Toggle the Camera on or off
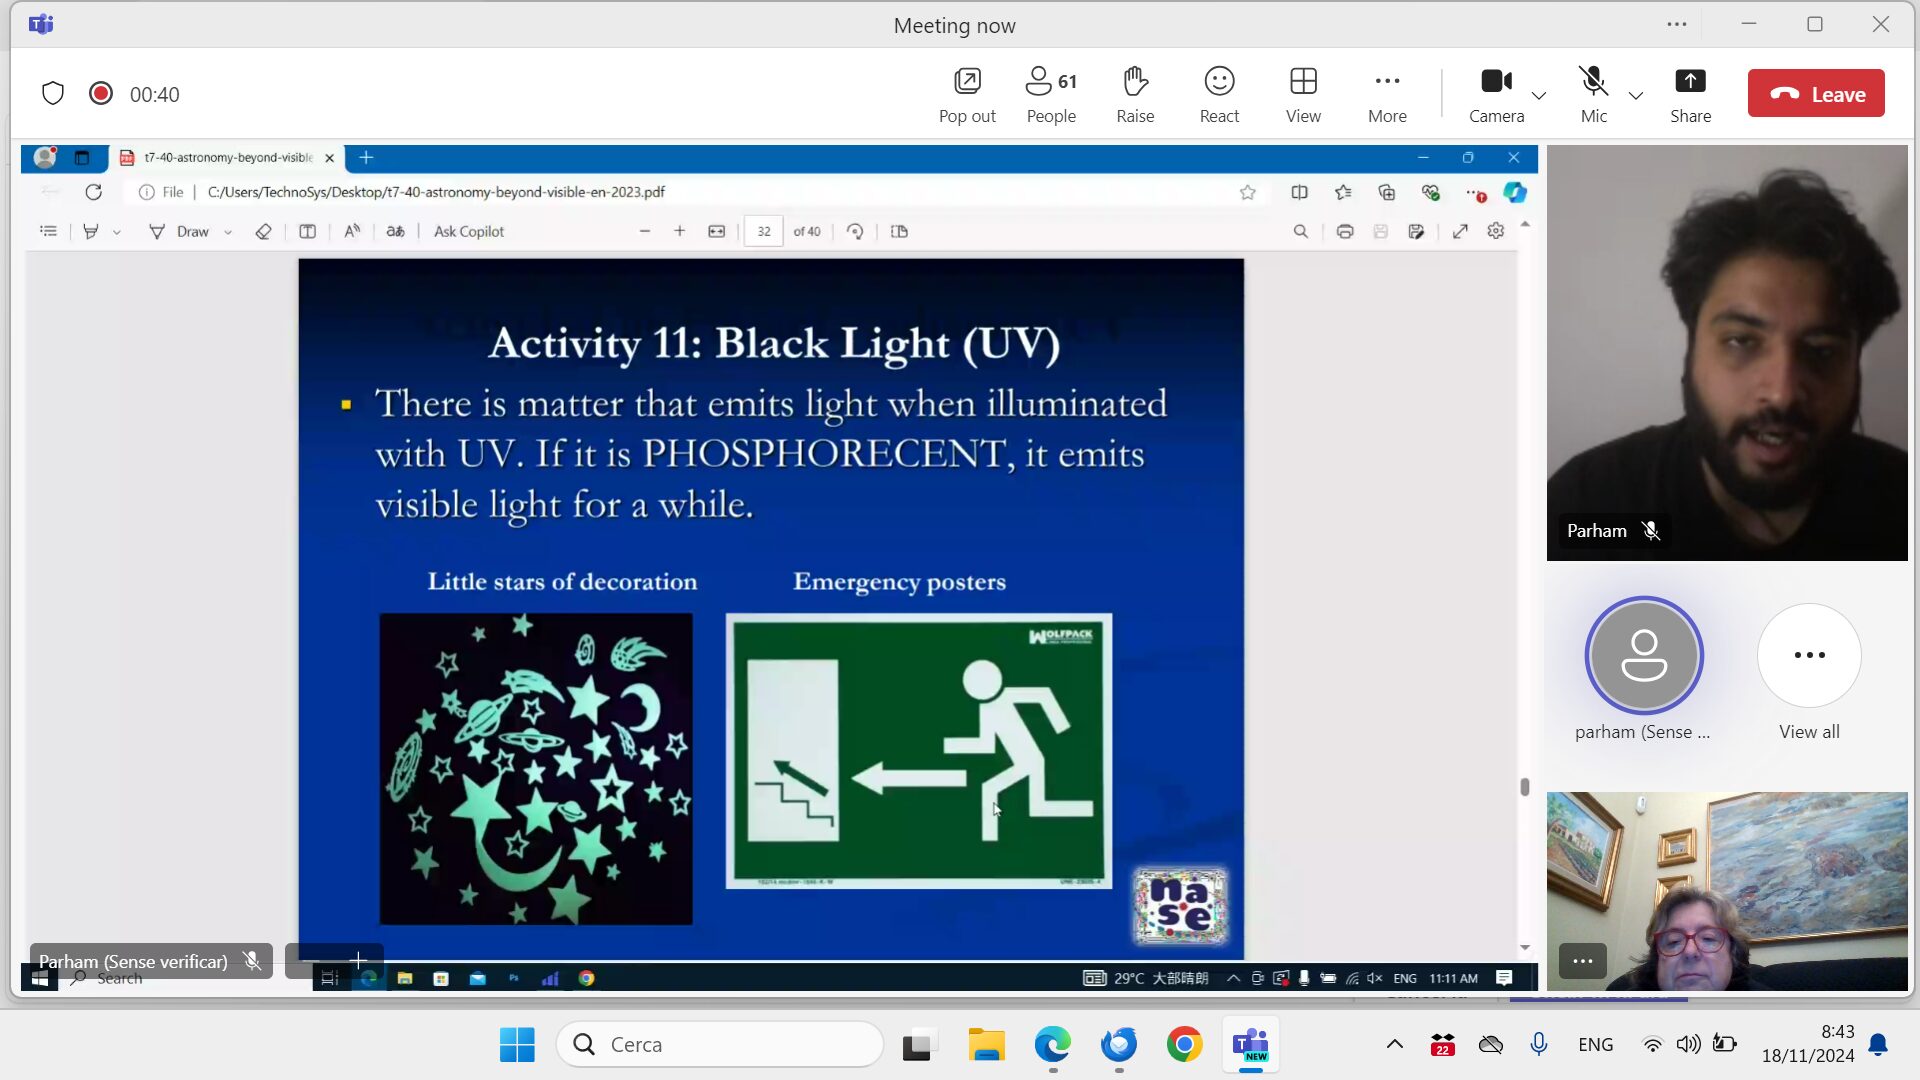The image size is (1920, 1080). (1496, 95)
